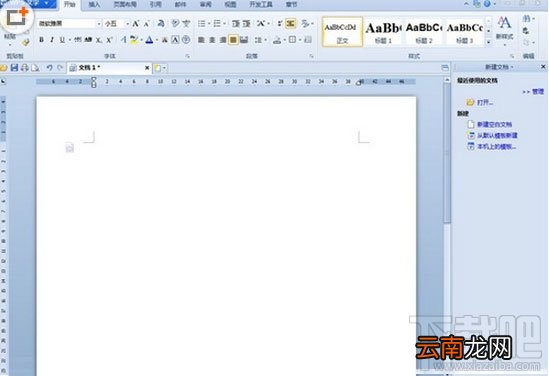The height and width of the screenshot is (376, 549).
Task: Click the Find binoculars icon
Action: click(x=526, y=18)
